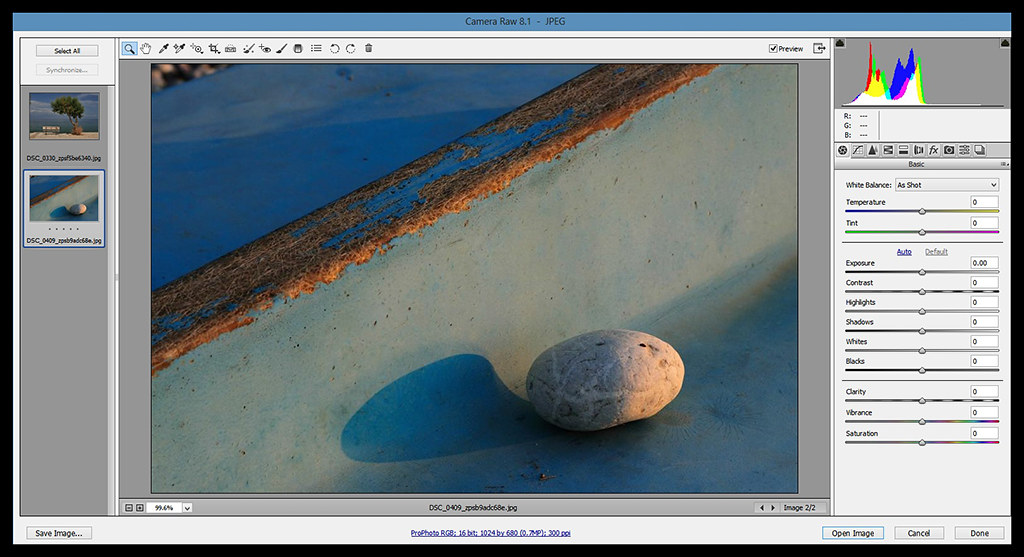
Task: Open the Basic panel options menu
Action: tap(1003, 164)
